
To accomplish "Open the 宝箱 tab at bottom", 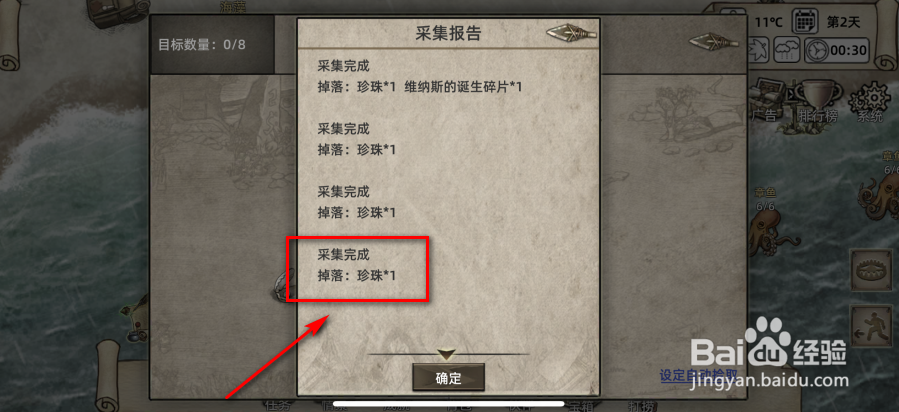I will click(x=581, y=406).
